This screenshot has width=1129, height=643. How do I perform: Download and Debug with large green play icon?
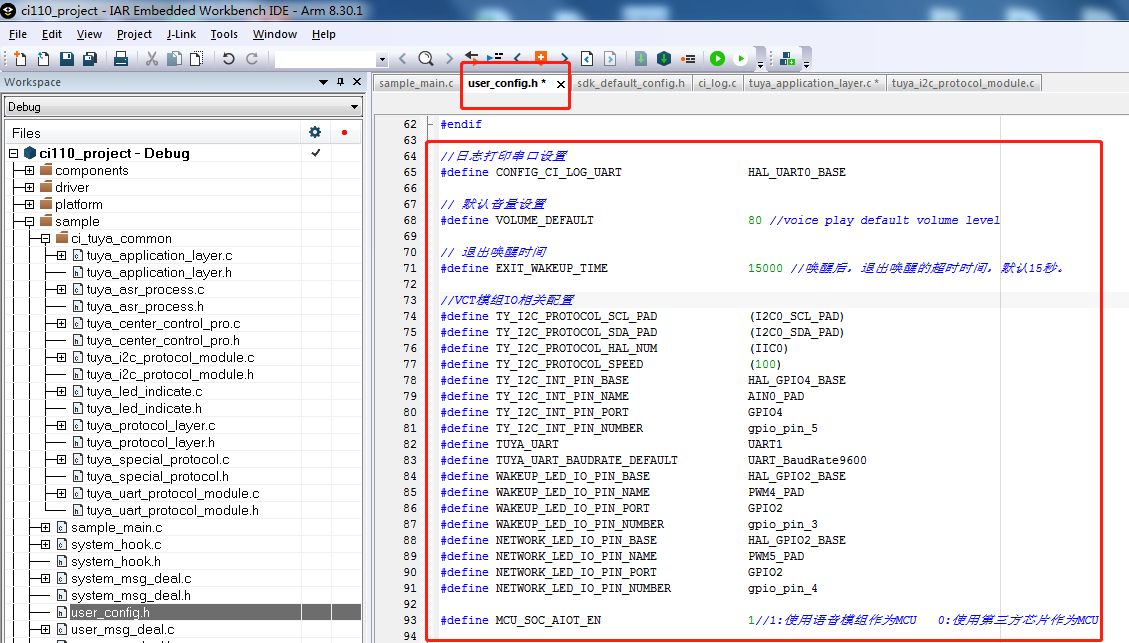coord(717,59)
